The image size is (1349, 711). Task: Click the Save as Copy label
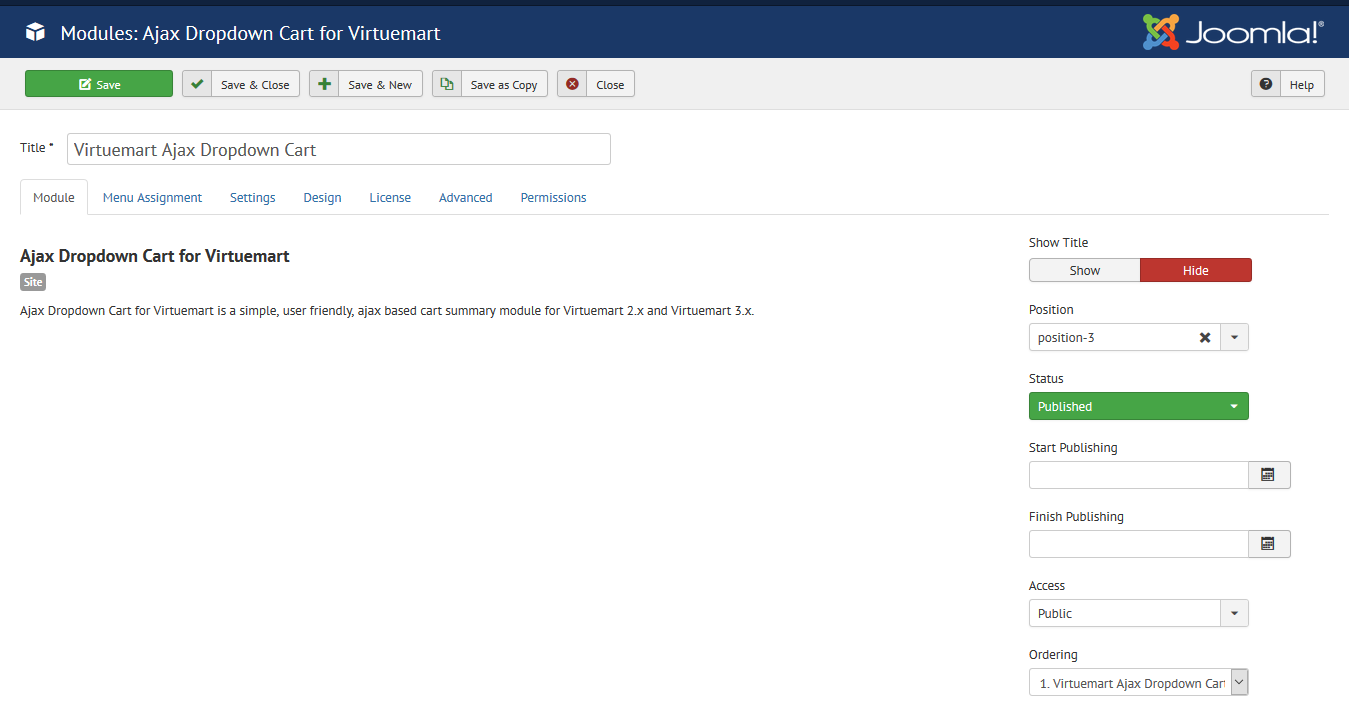point(504,85)
